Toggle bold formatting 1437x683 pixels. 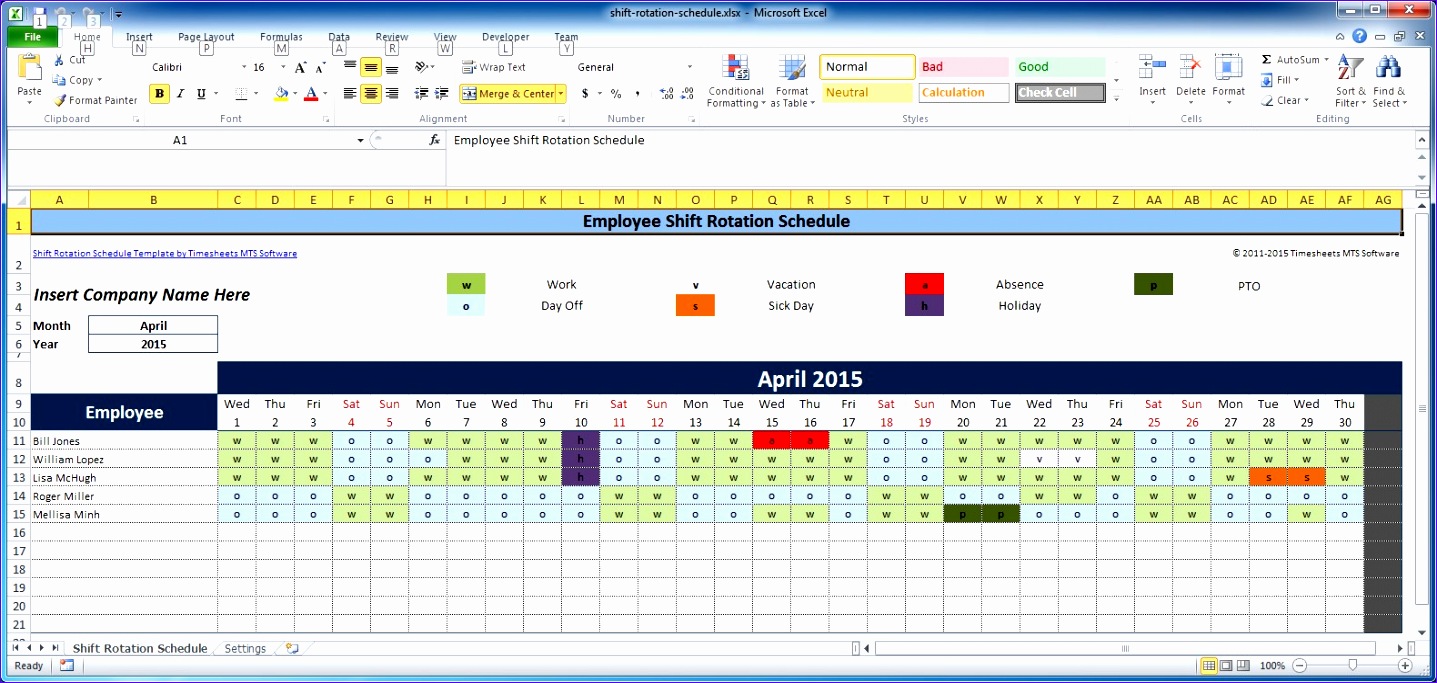[x=158, y=93]
